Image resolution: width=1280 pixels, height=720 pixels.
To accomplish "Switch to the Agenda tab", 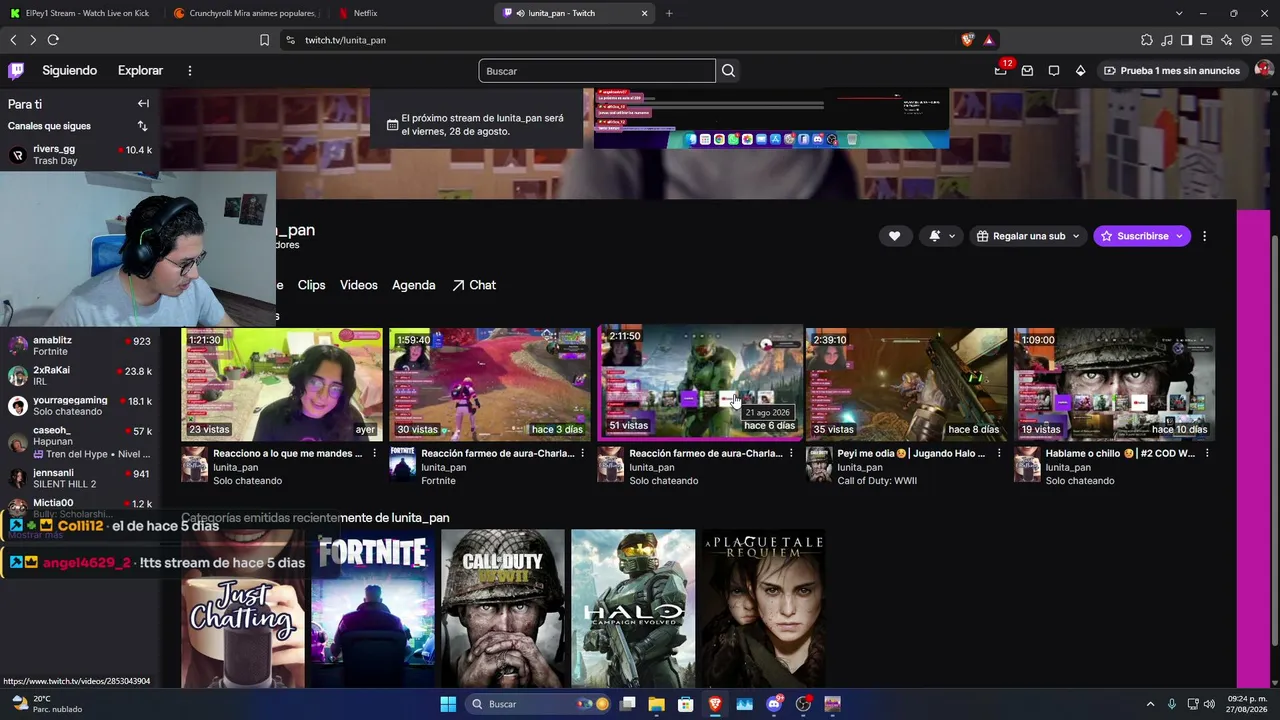I will click(x=414, y=285).
